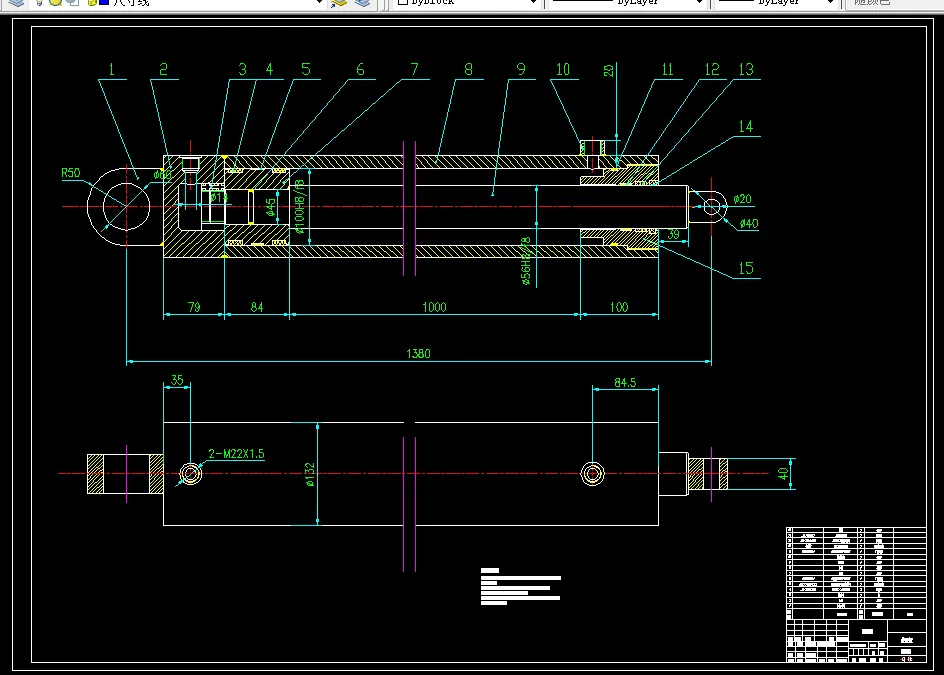The height and width of the screenshot is (675, 944).
Task: Click the Layer Previous icon
Action: tap(362, 2)
